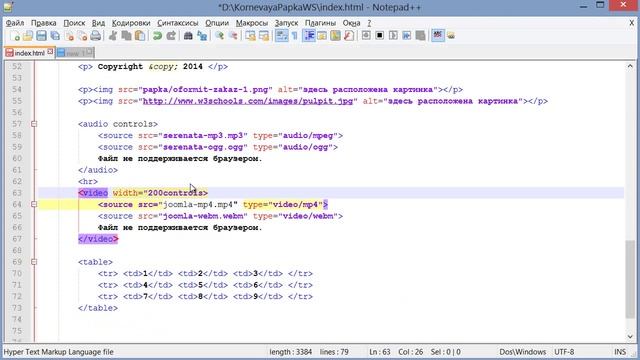This screenshot has width=640, height=360.
Task: Toggle Show all characters pilcrow button
Action: [295, 36]
